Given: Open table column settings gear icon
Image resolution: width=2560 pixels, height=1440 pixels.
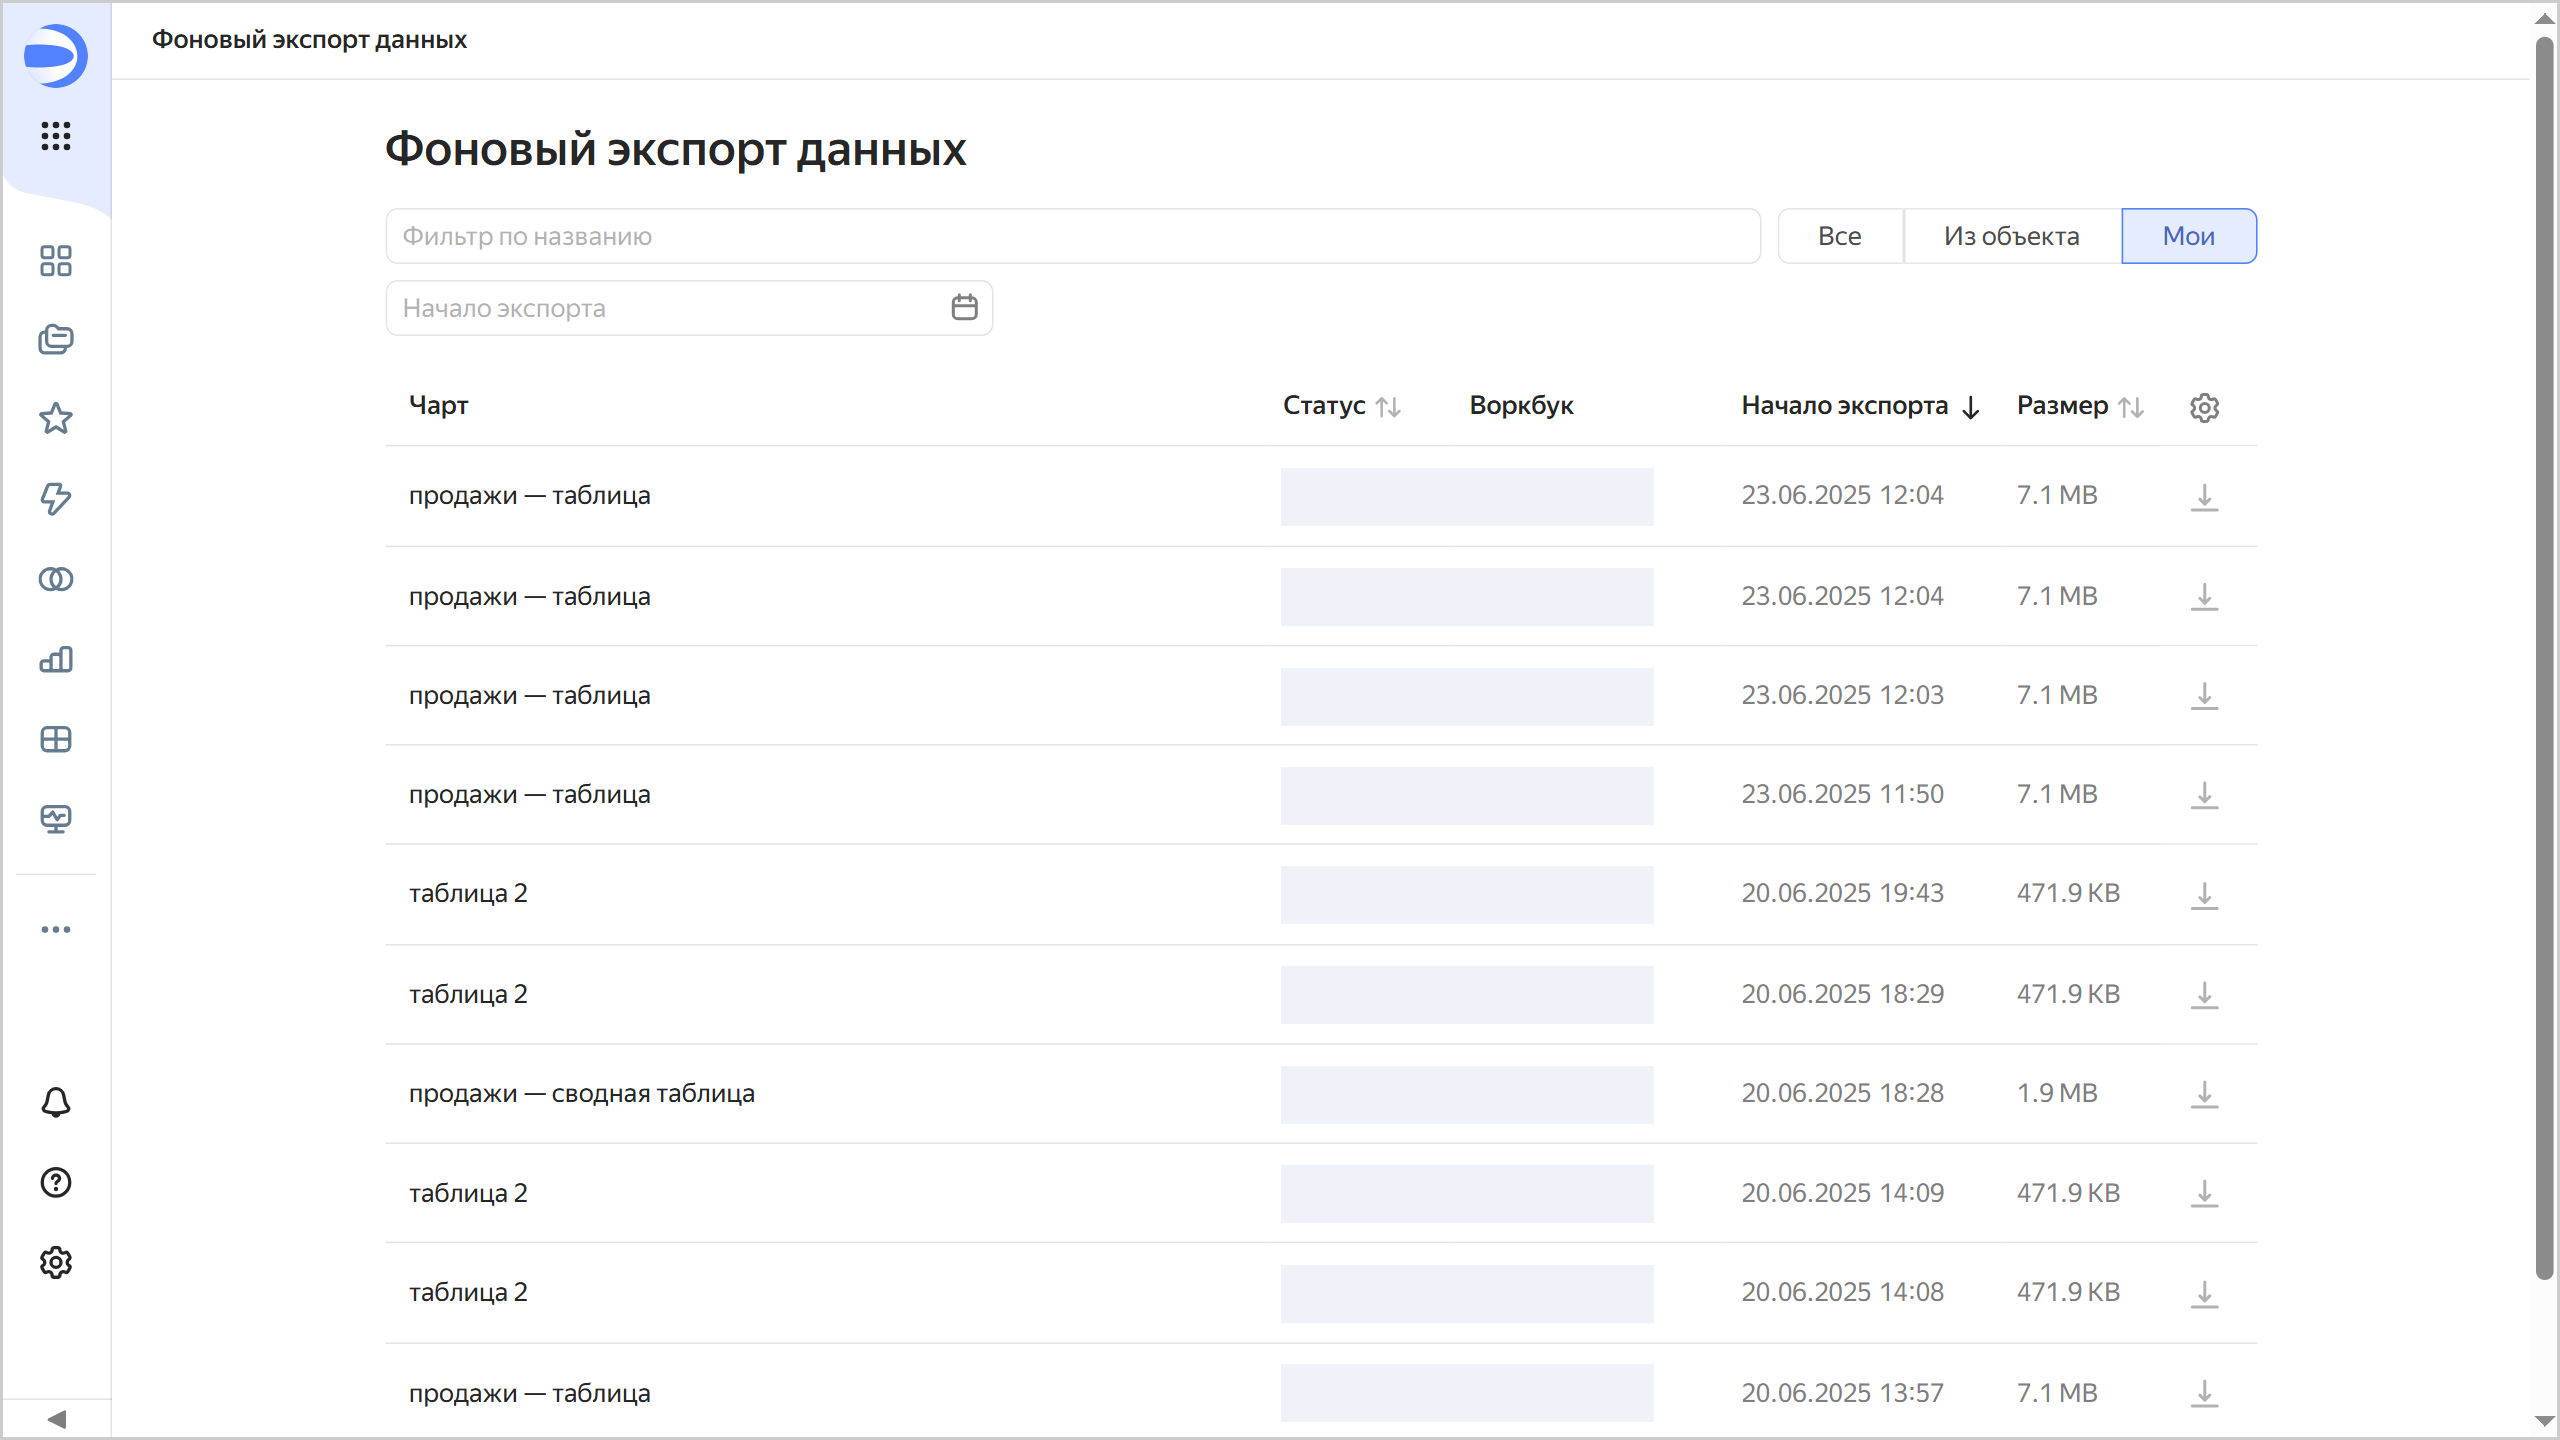Looking at the screenshot, I should click(x=2204, y=407).
